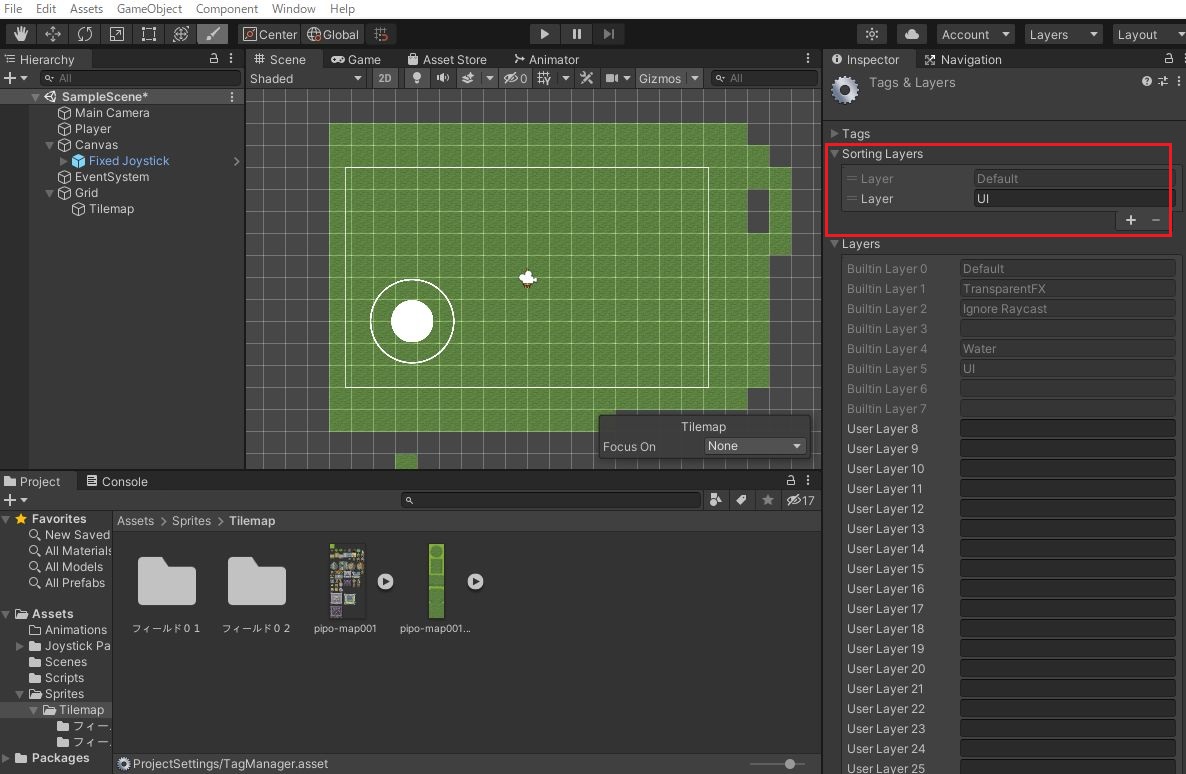
Task: Switch to the Navigation tab
Action: pyautogui.click(x=963, y=59)
